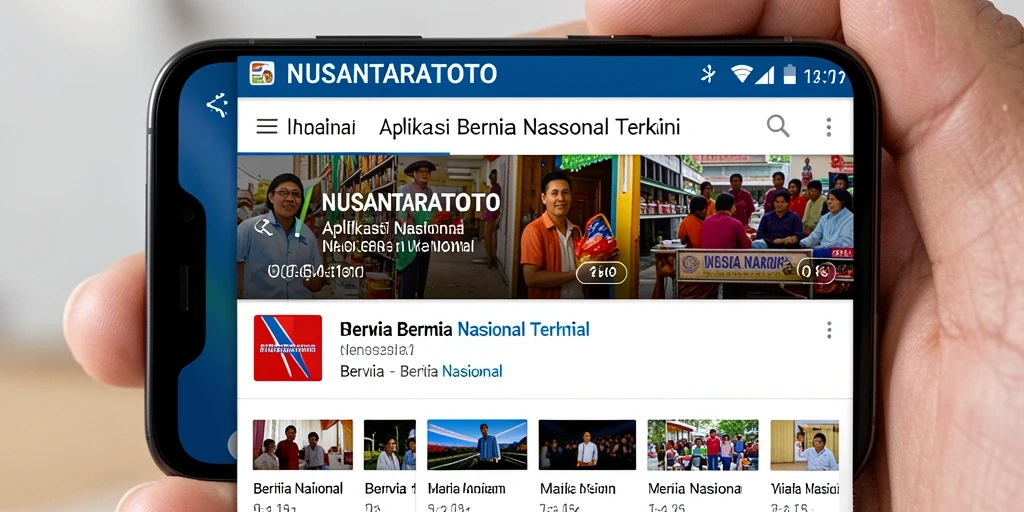This screenshot has height=512, width=1024.
Task: Tap the menu label beside the hamburger icon
Action: (321, 127)
